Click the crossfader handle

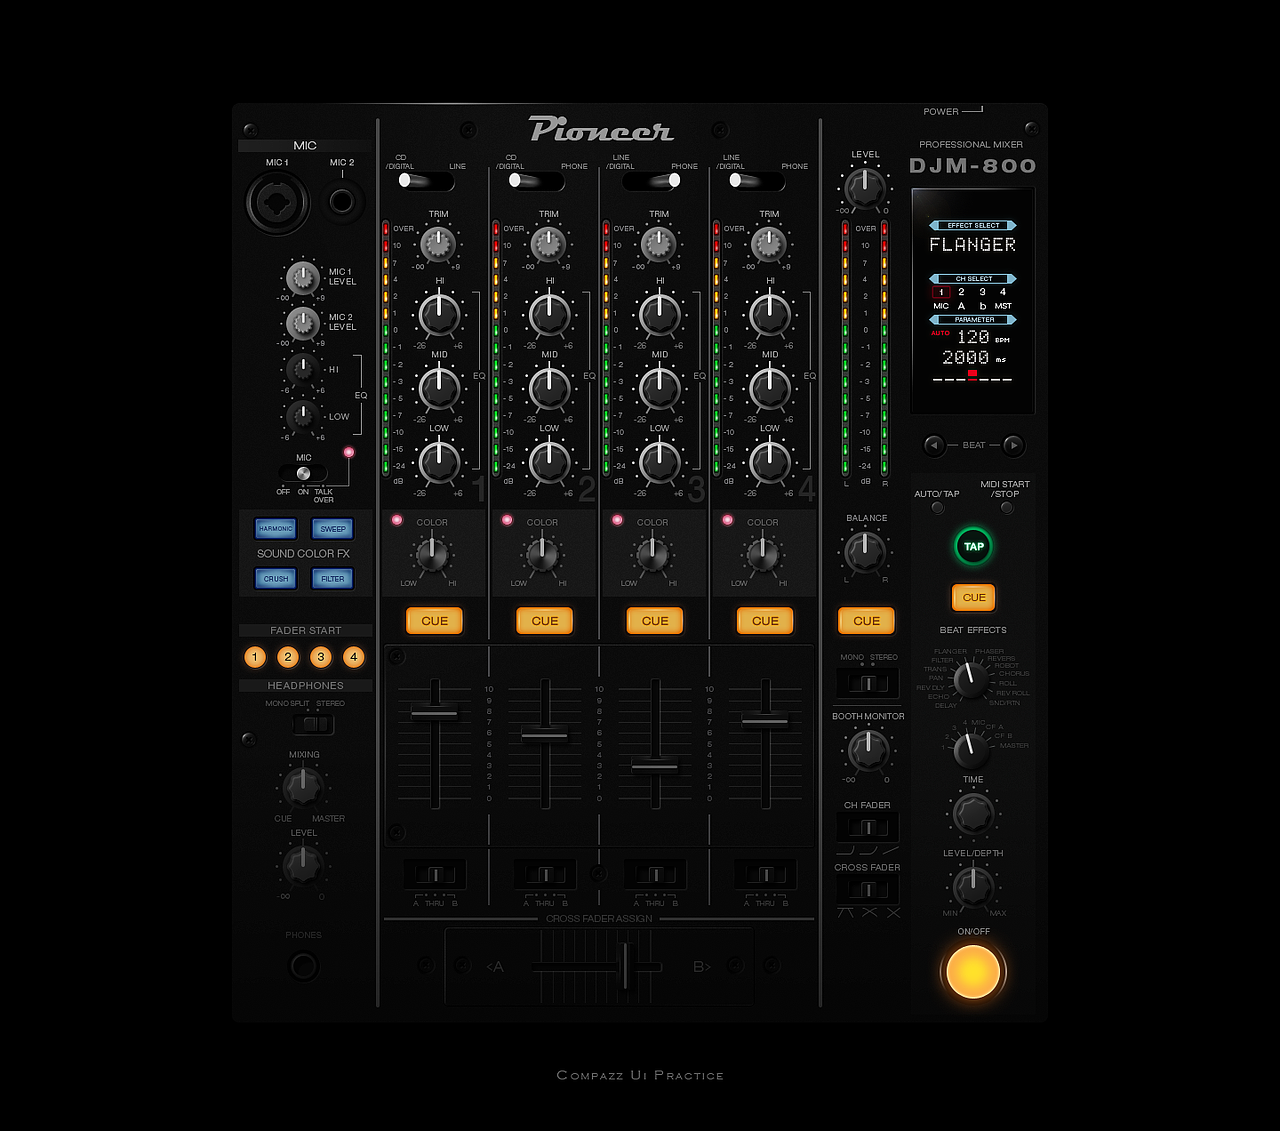[626, 966]
